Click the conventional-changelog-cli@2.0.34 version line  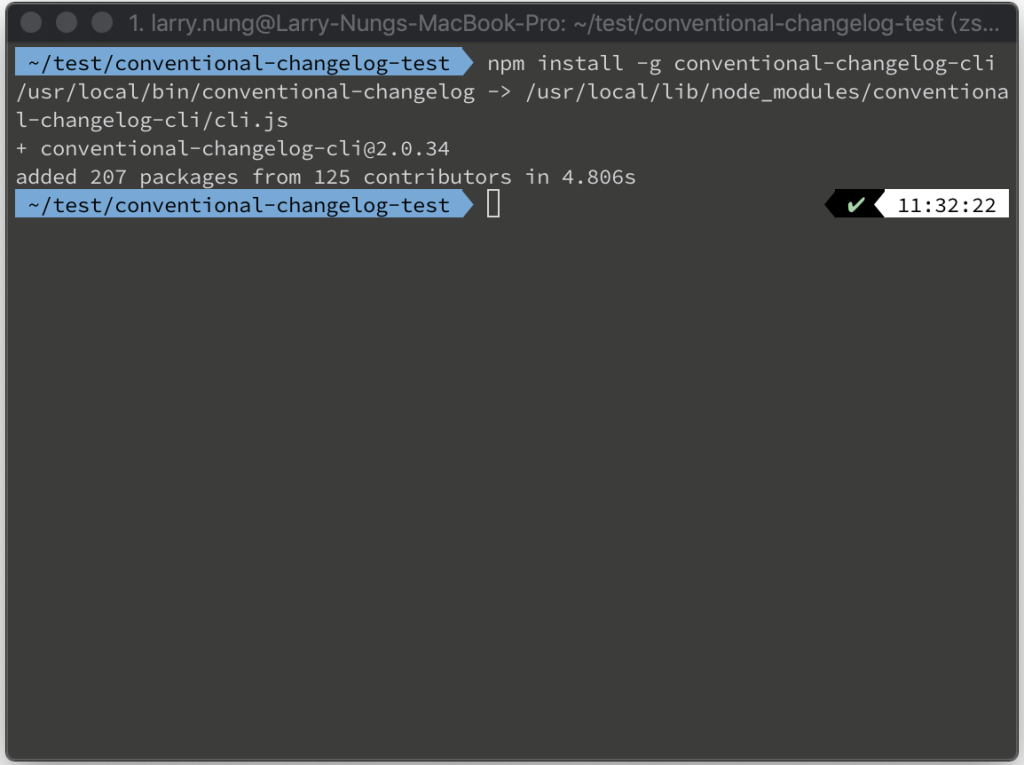click(x=245, y=149)
